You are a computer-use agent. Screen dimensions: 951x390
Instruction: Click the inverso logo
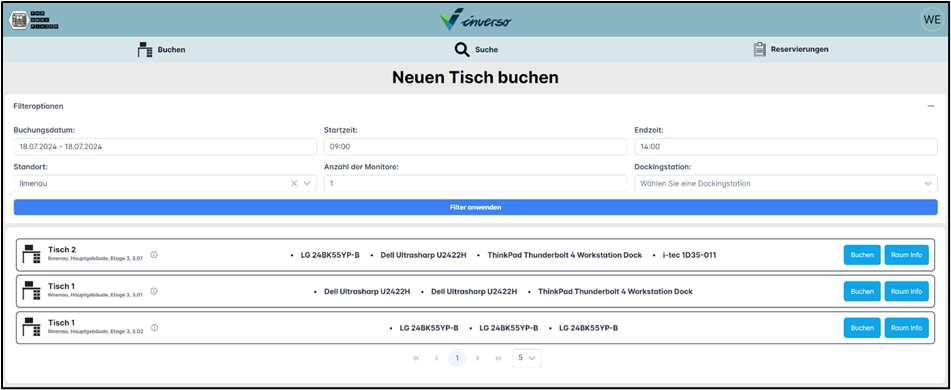tap(476, 19)
